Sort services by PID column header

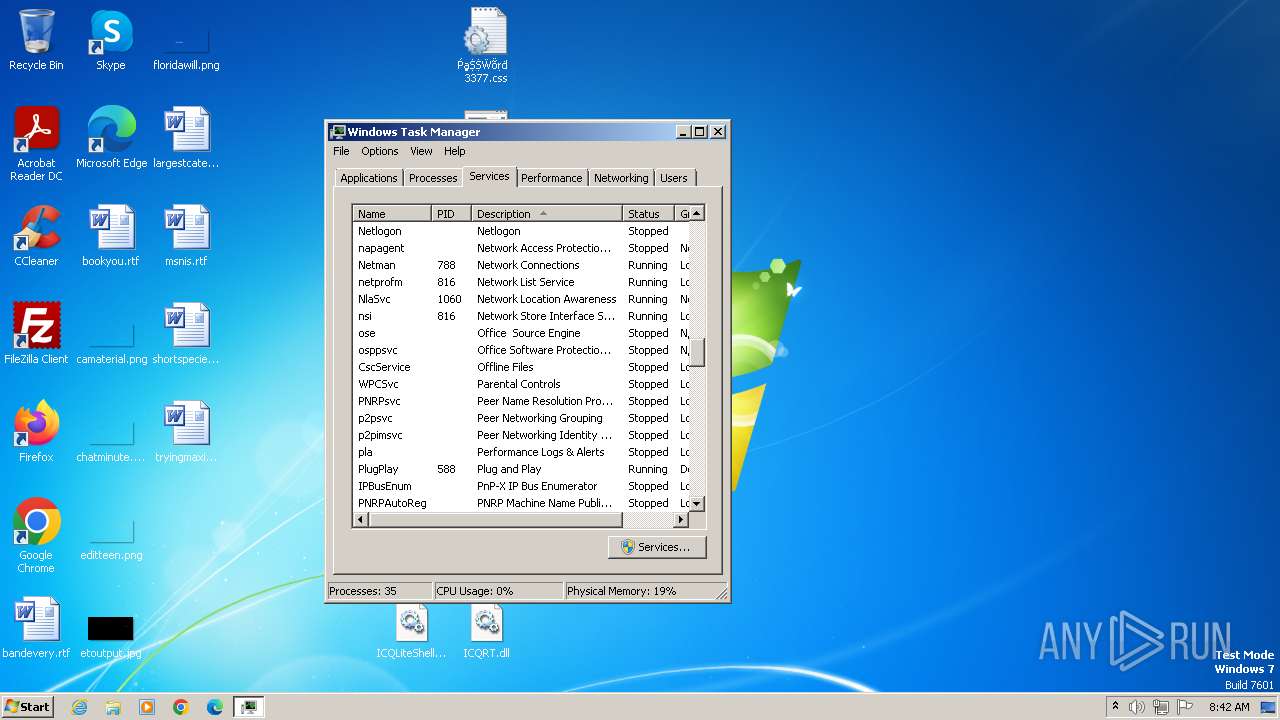pos(452,214)
